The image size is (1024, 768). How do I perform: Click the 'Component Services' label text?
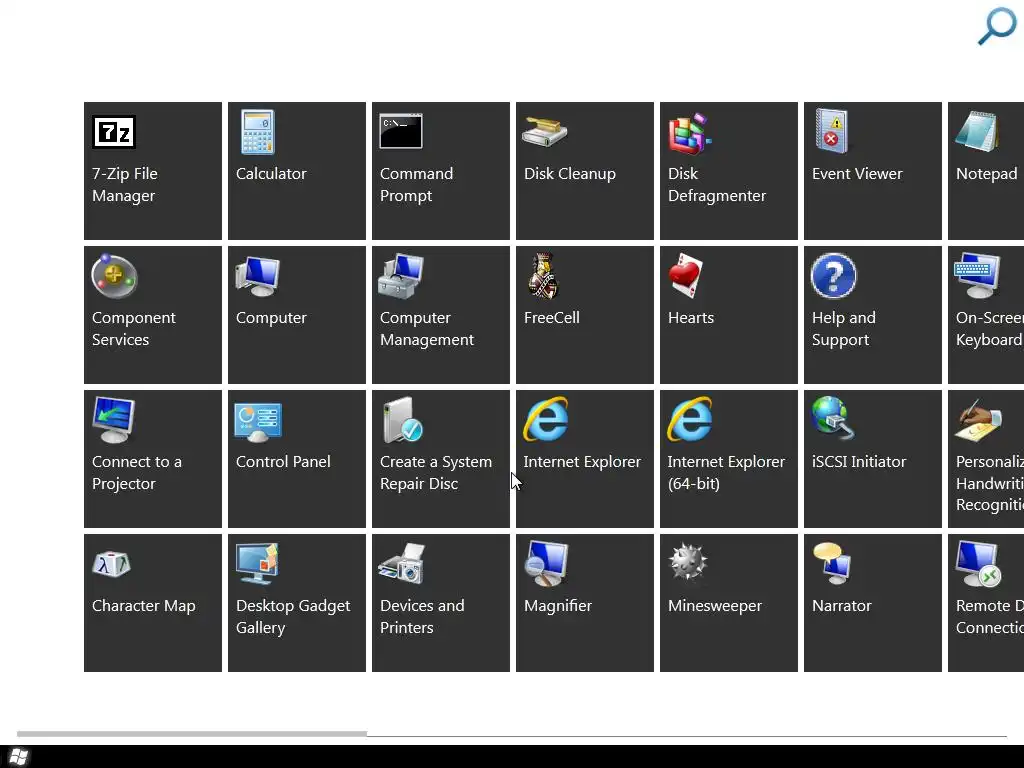click(x=133, y=328)
